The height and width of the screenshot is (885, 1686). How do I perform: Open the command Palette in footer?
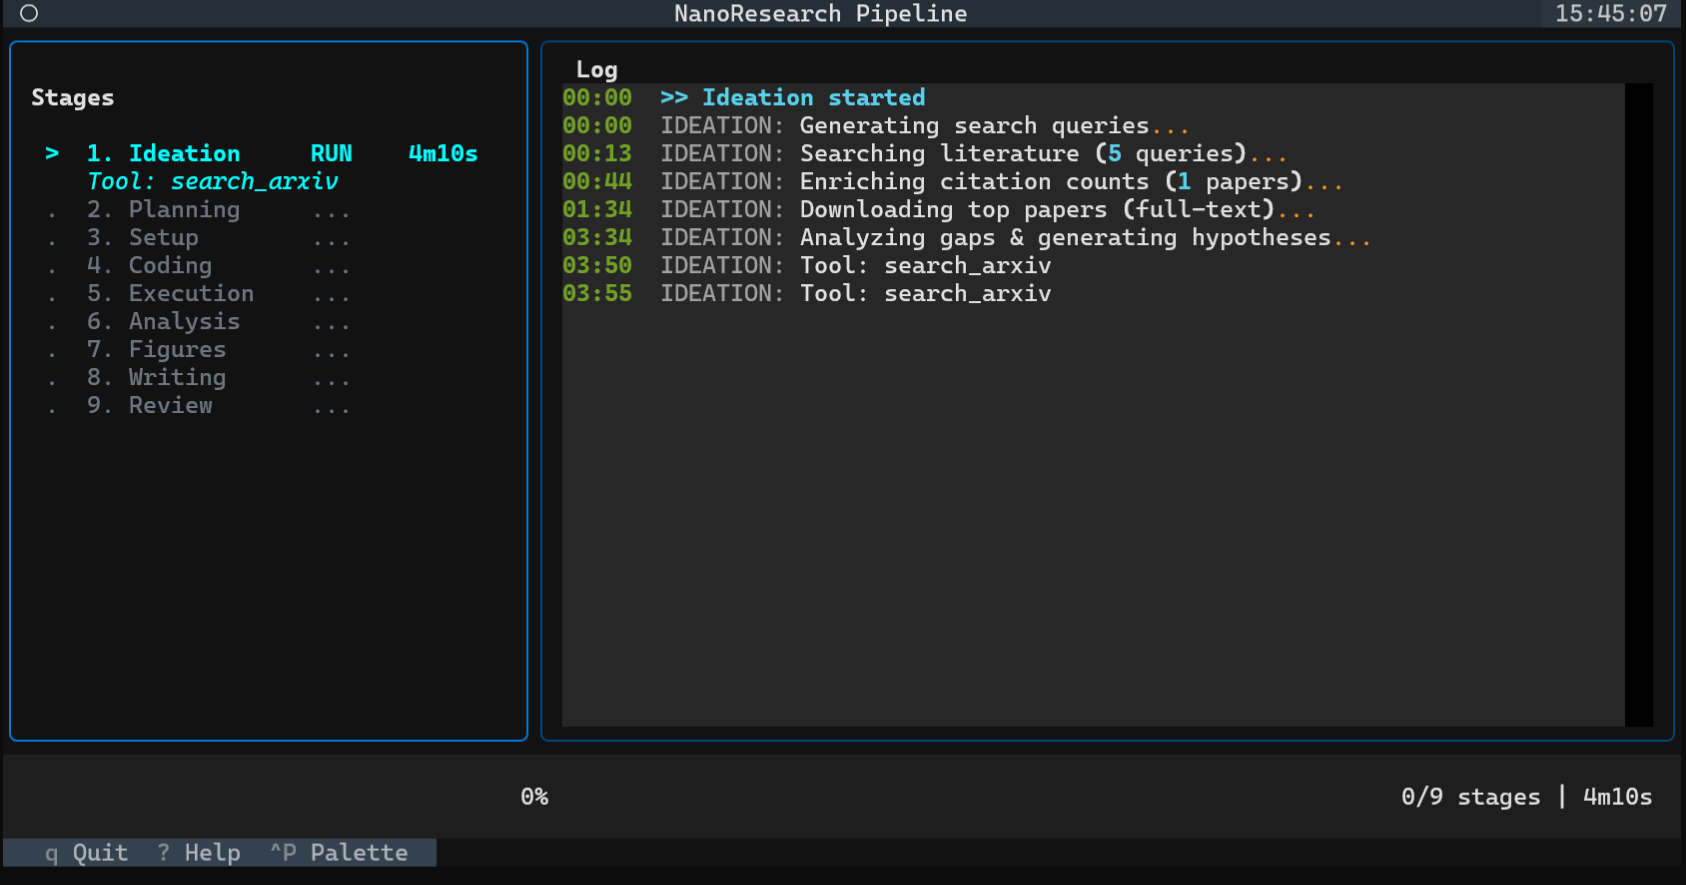click(339, 852)
